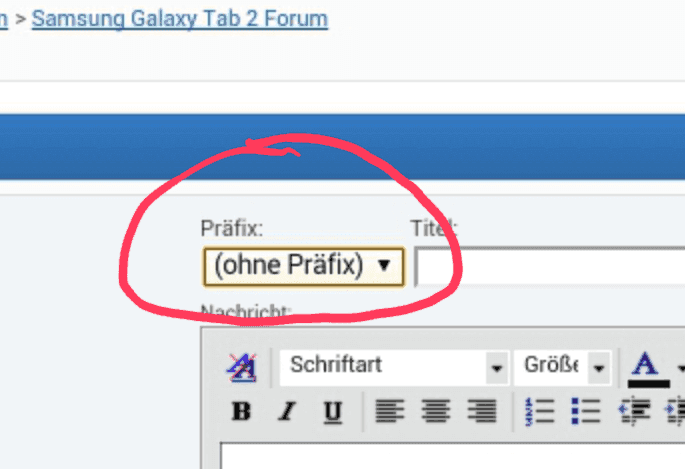Viewport: 685px width, 469px height.
Task: Click inside the message text area
Action: (453, 456)
